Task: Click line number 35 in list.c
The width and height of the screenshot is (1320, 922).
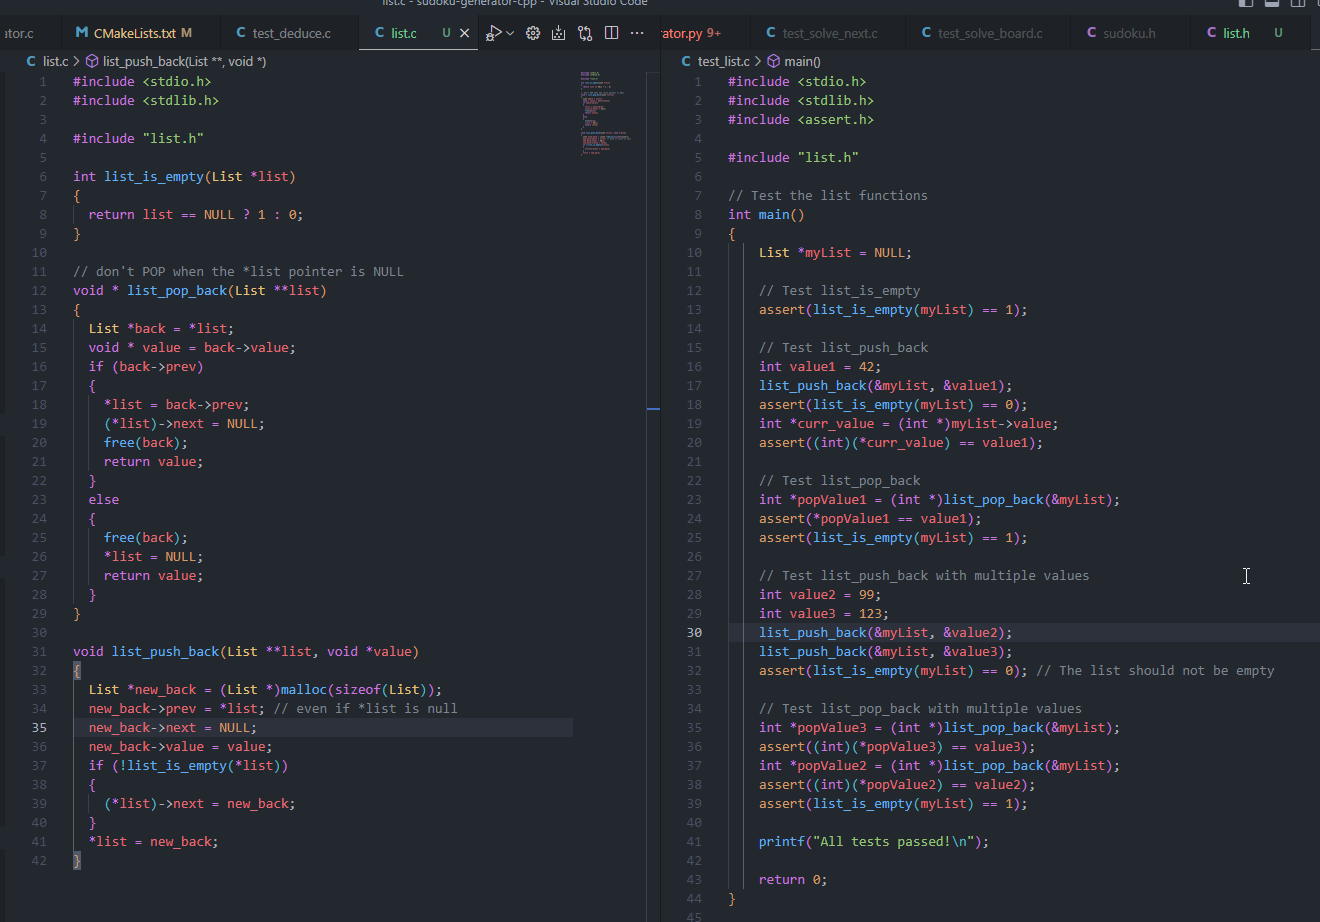Action: (x=39, y=727)
